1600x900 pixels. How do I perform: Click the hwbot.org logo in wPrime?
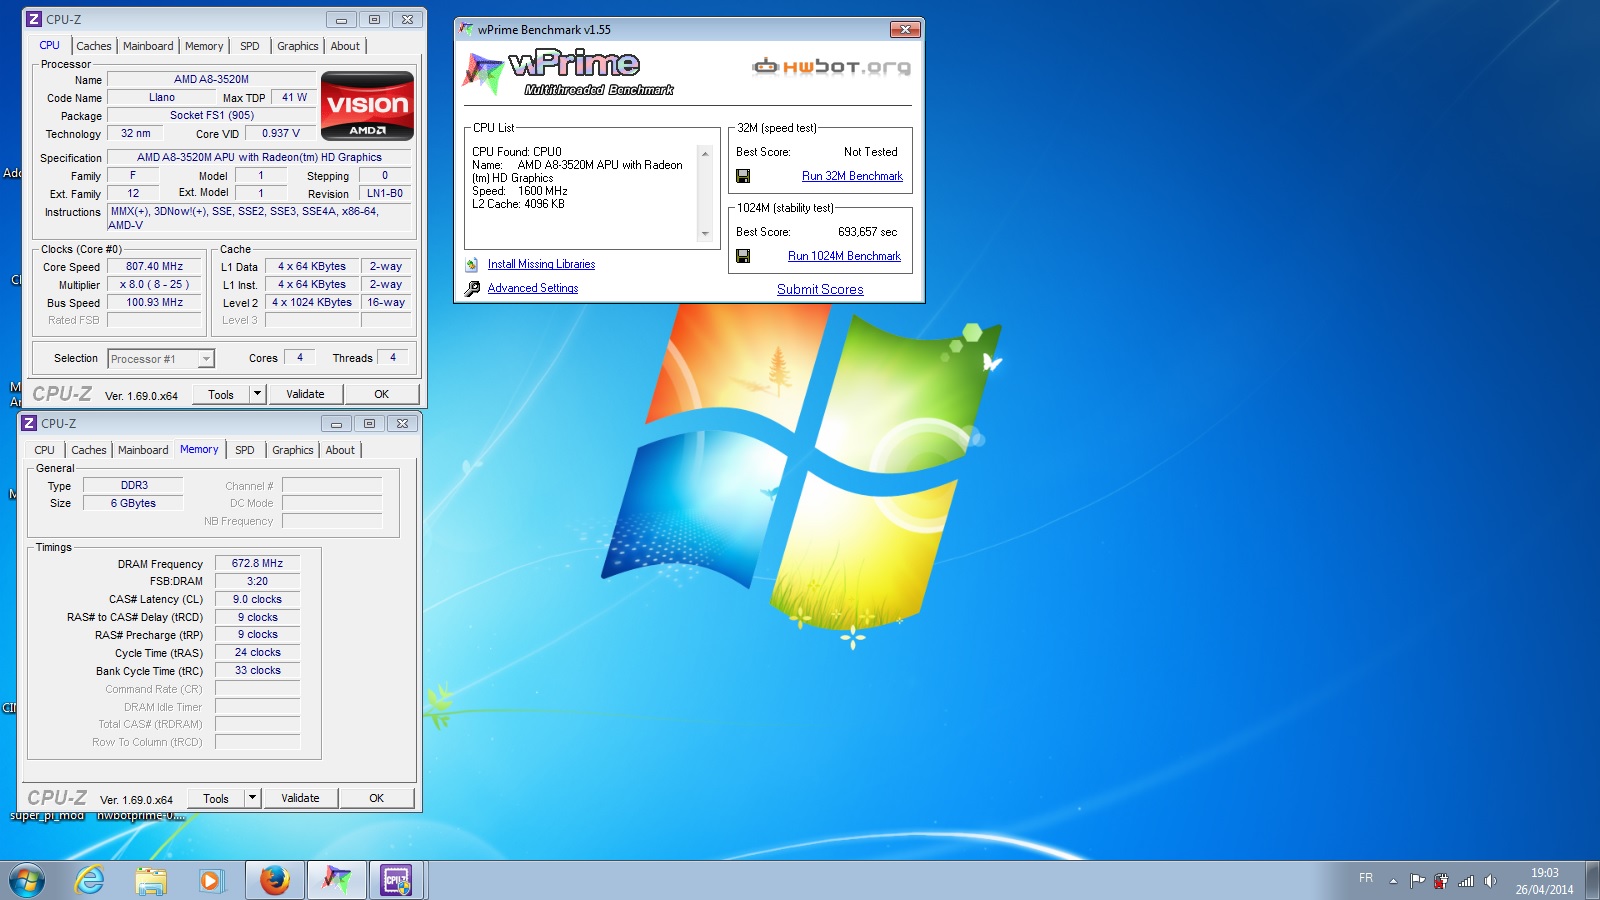pos(831,67)
